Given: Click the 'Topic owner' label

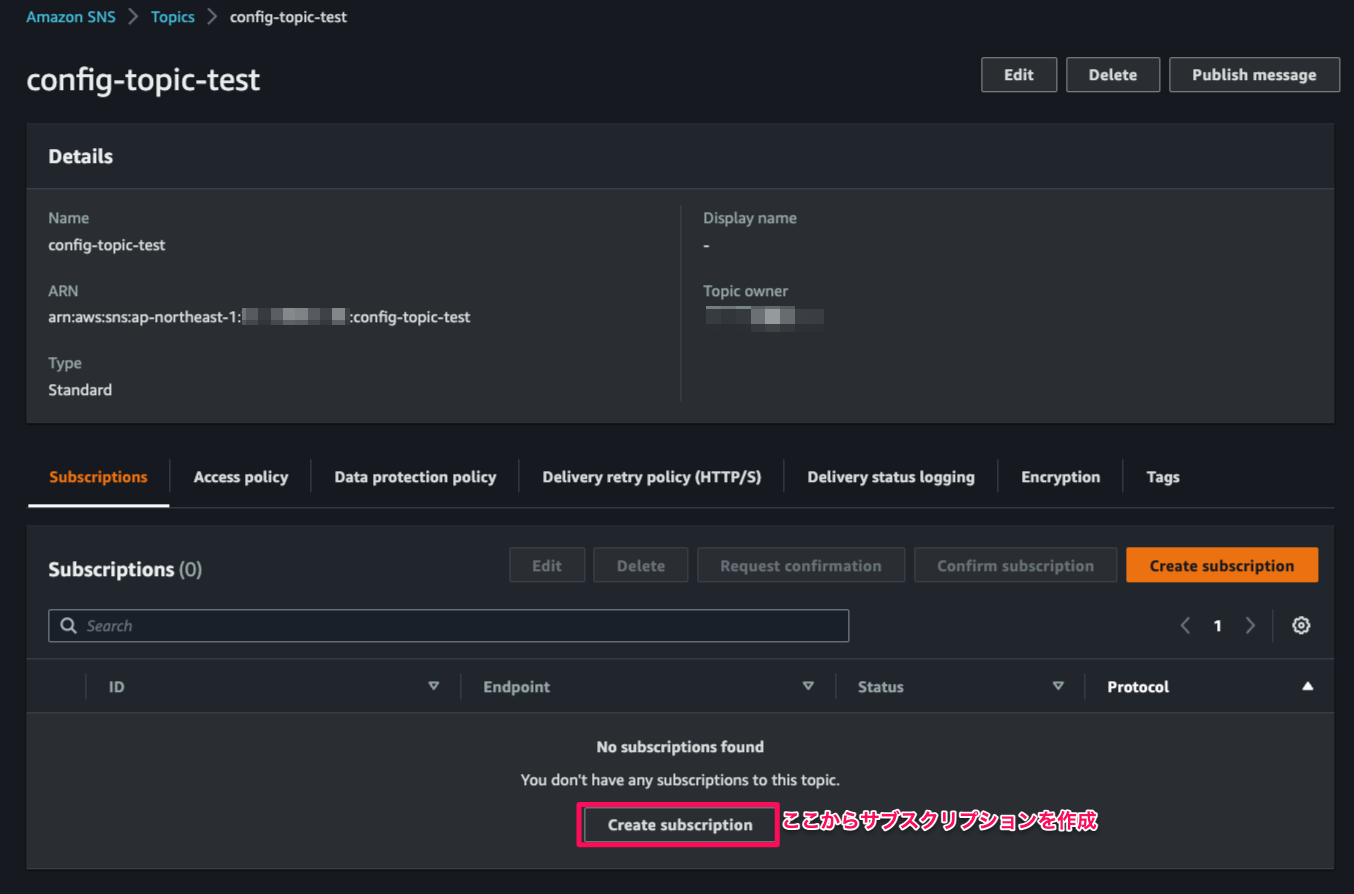Looking at the screenshot, I should coord(746,291).
